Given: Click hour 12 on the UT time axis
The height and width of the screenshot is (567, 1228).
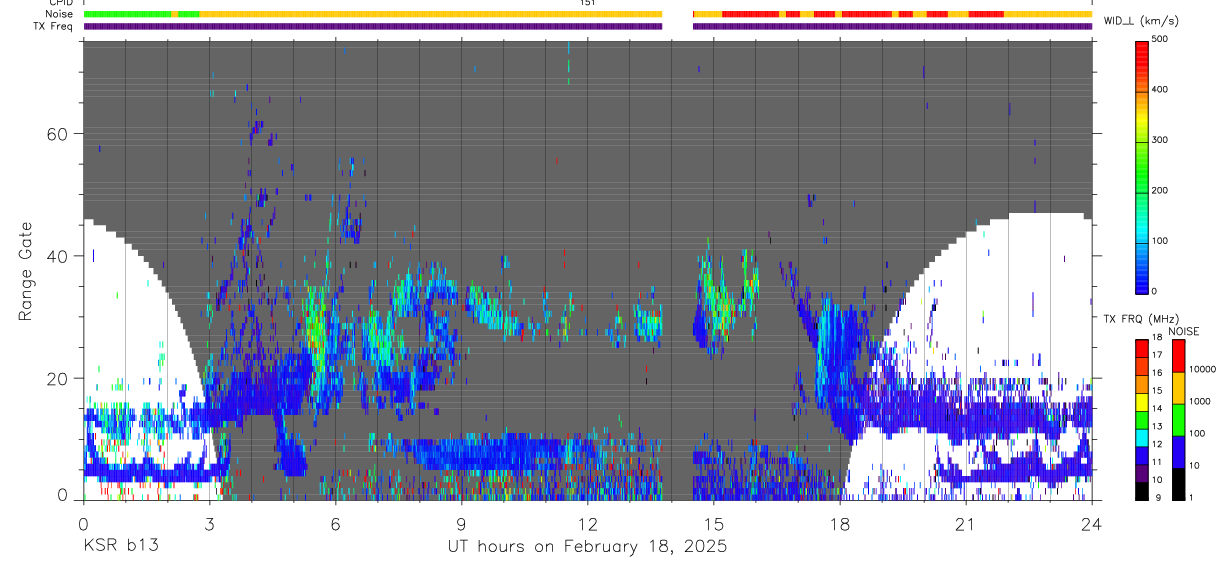Looking at the screenshot, I should click(587, 523).
